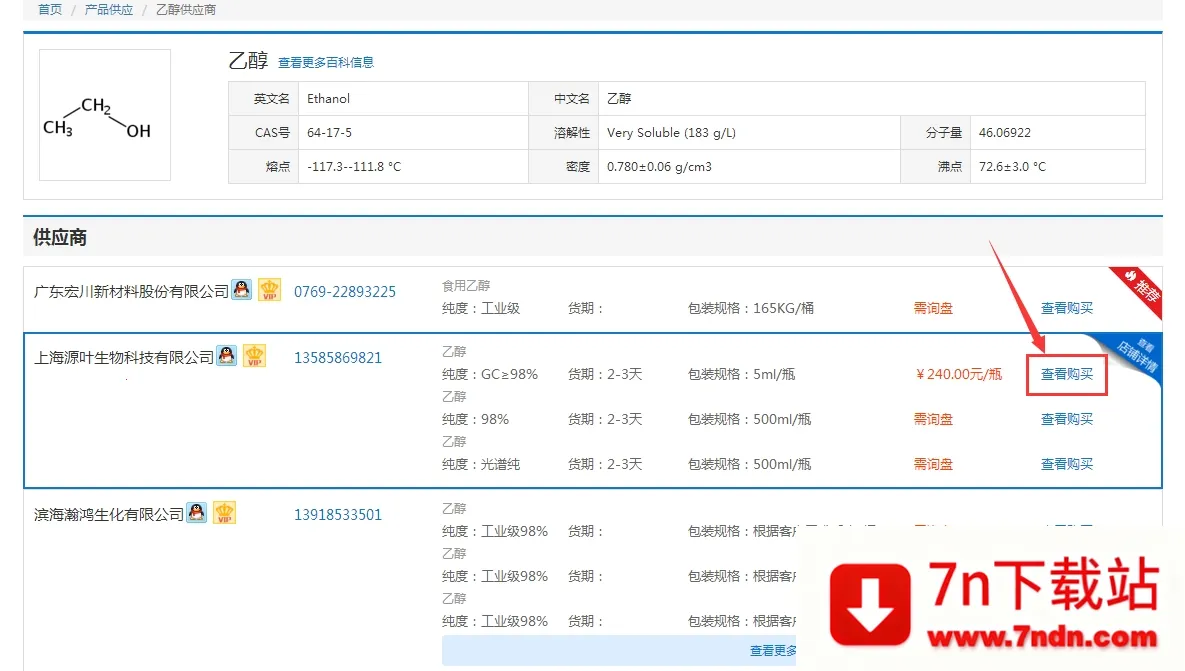Click 查看购买 for 光谱纯 ethanol
Screen dimensions: 1185x671
tap(1066, 464)
